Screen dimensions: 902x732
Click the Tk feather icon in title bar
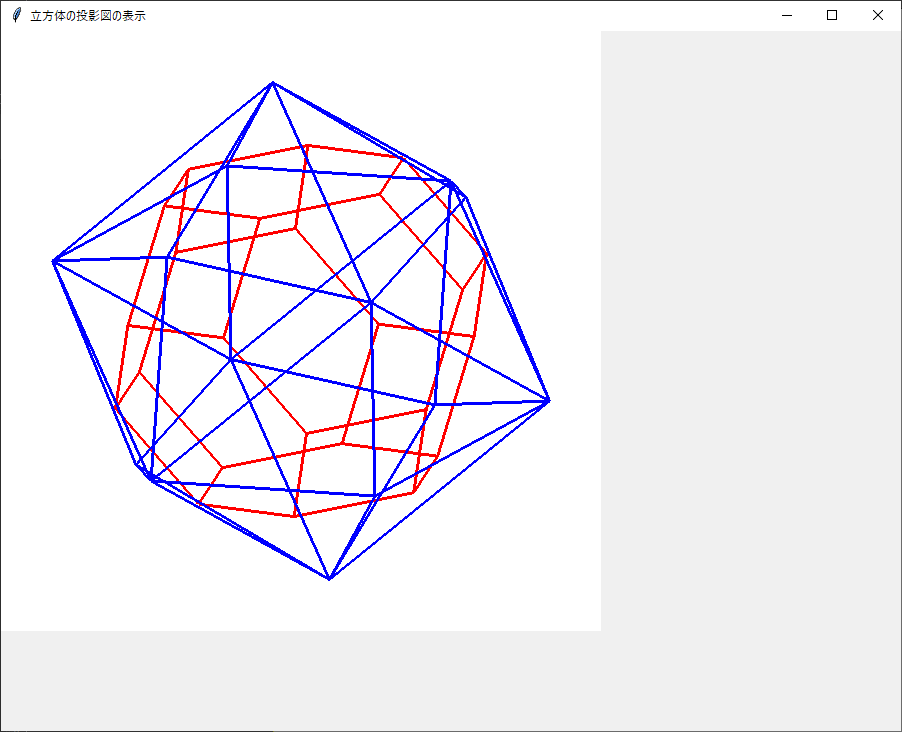click(17, 16)
